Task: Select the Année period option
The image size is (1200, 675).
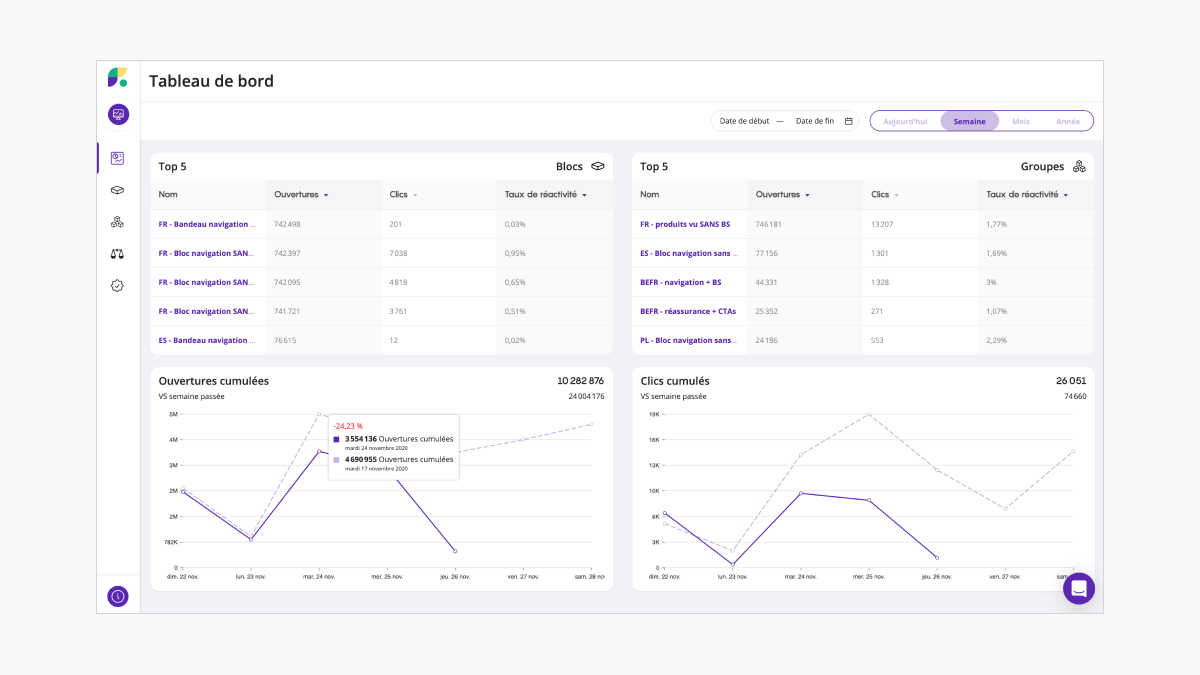Action: click(1067, 121)
